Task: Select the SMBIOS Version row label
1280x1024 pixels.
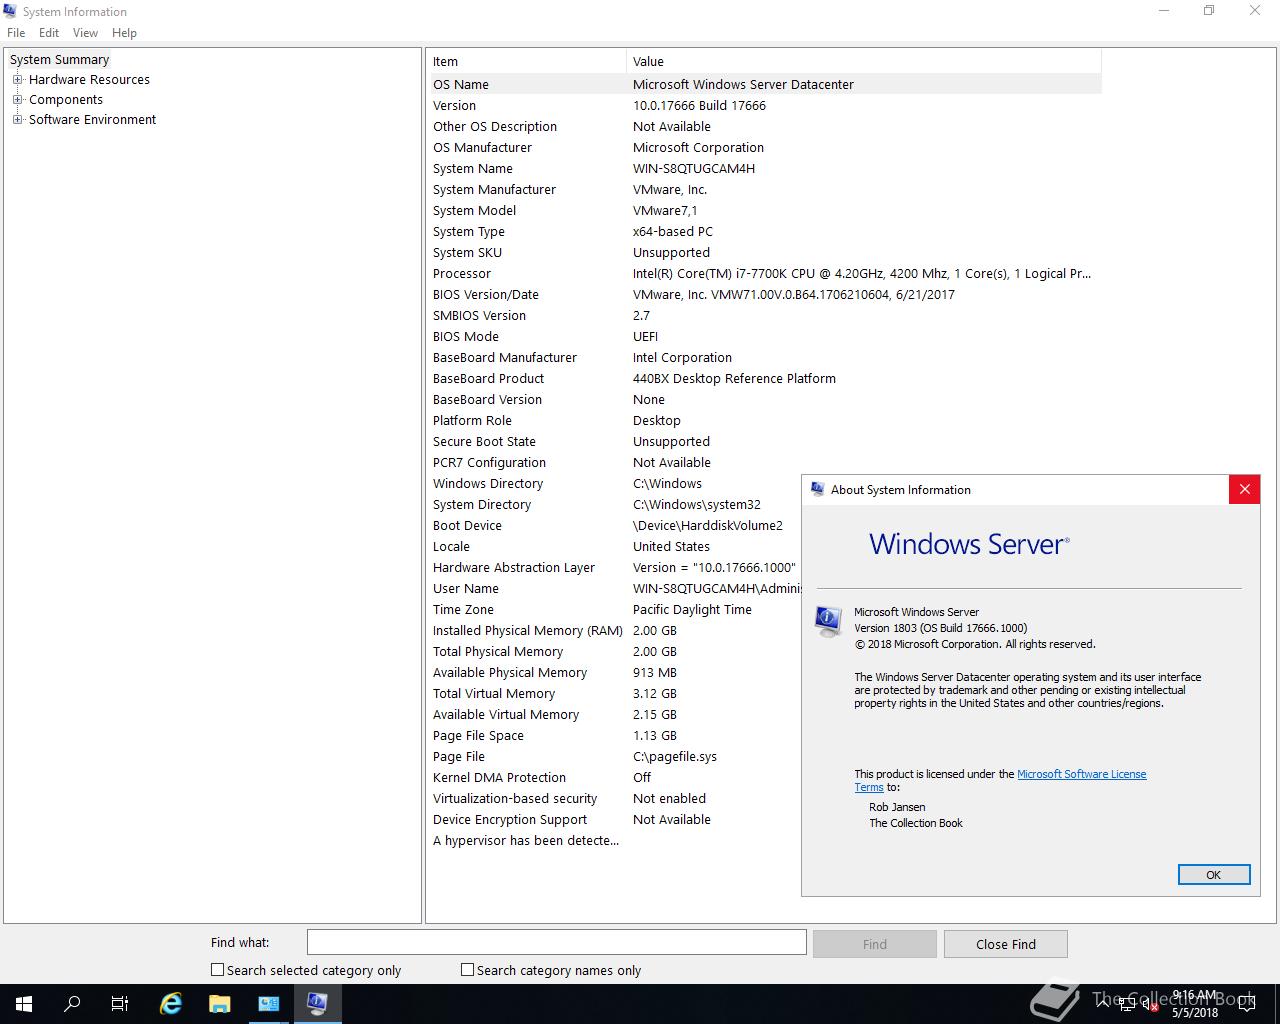Action: (479, 315)
